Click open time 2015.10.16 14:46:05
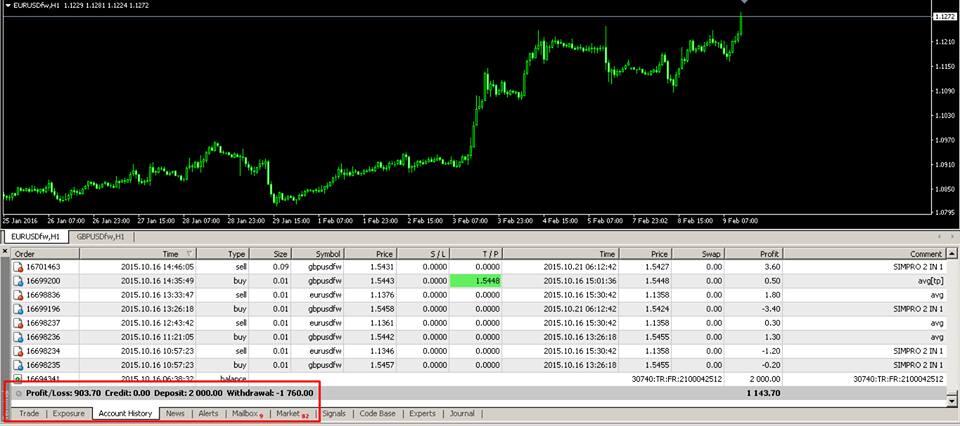Image resolution: width=960 pixels, height=426 pixels. point(157,267)
